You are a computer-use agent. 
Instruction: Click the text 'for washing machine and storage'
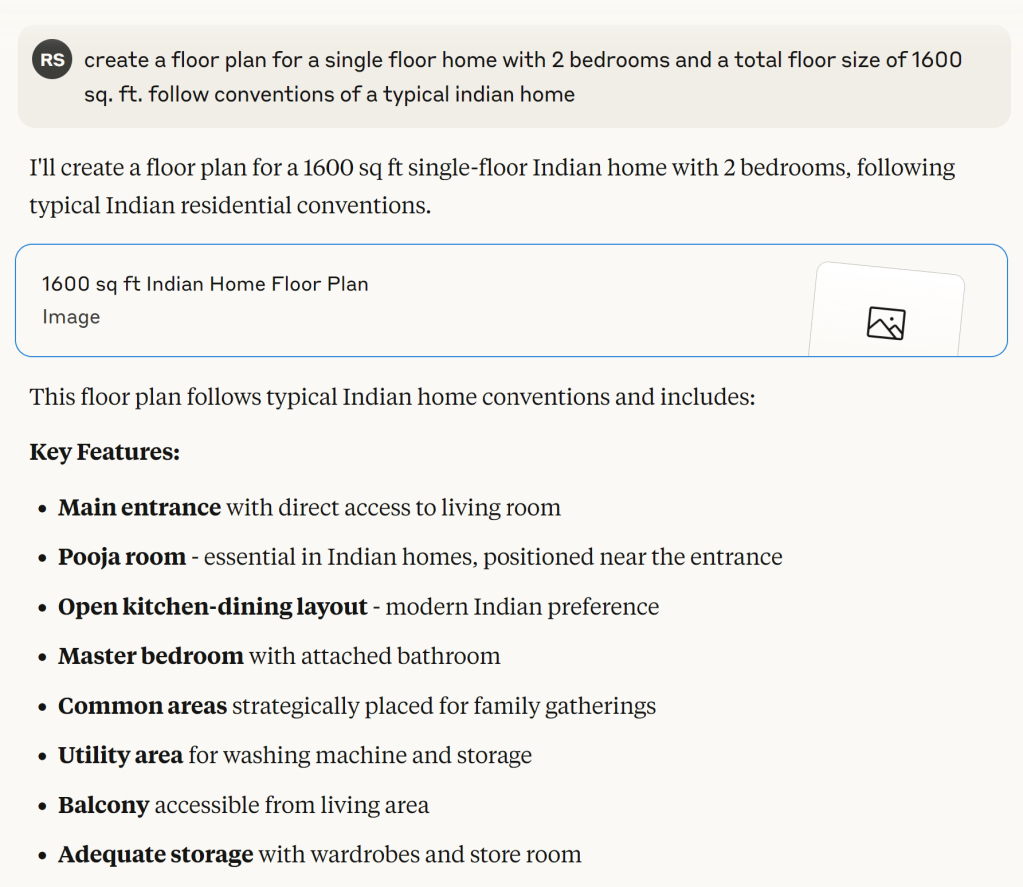pyautogui.click(x=360, y=755)
